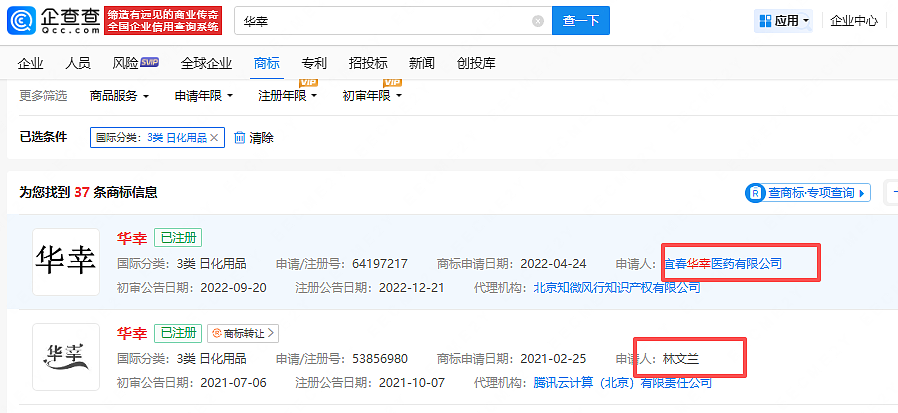Click application date 2021-02-25
The image size is (898, 413).
point(553,359)
